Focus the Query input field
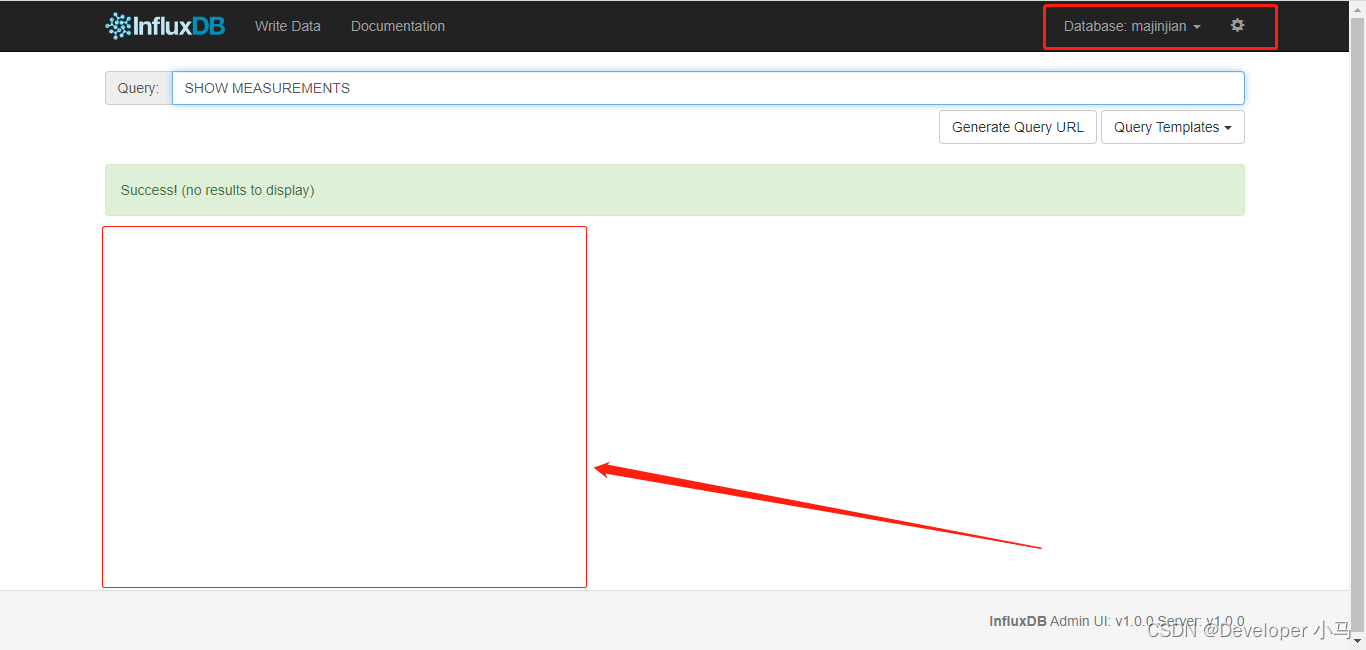The image size is (1366, 650). pos(708,88)
